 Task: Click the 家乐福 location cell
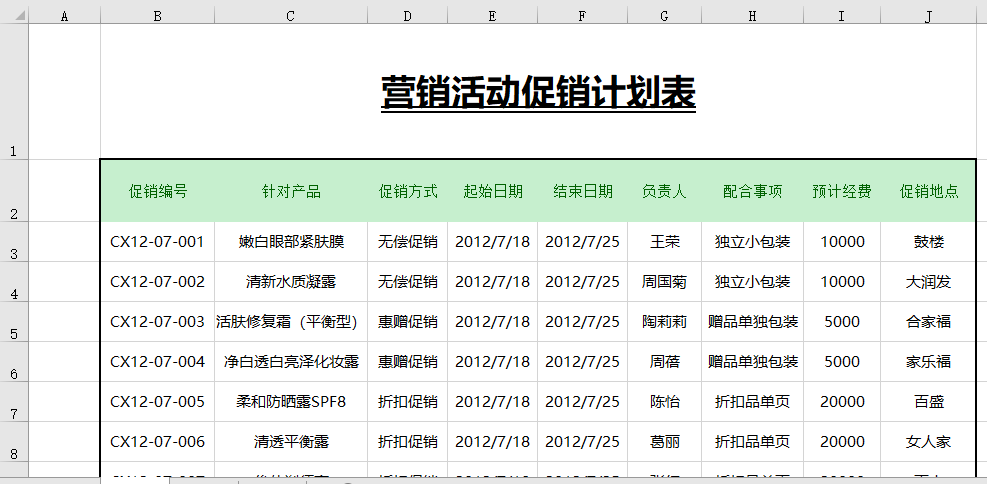pyautogui.click(x=928, y=362)
